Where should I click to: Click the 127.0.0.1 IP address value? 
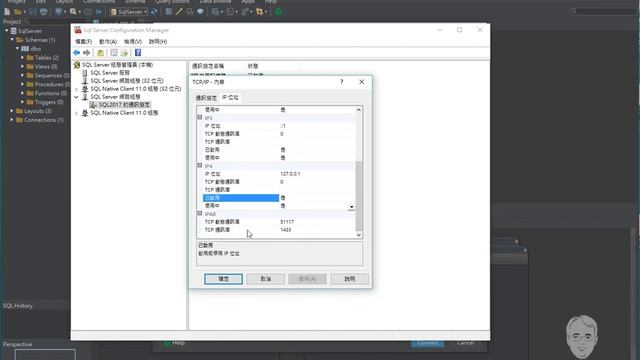click(x=290, y=174)
